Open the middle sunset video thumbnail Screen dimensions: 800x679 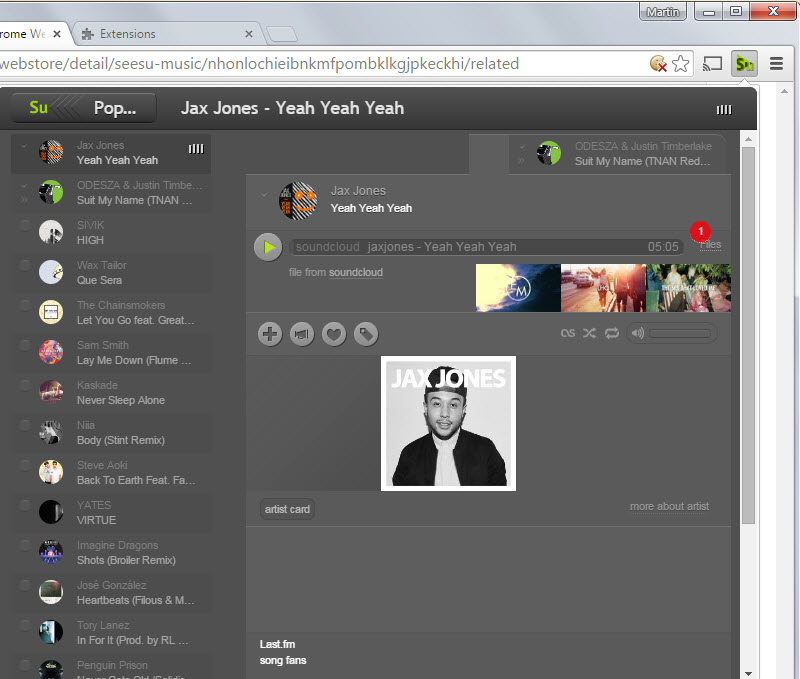point(603,288)
